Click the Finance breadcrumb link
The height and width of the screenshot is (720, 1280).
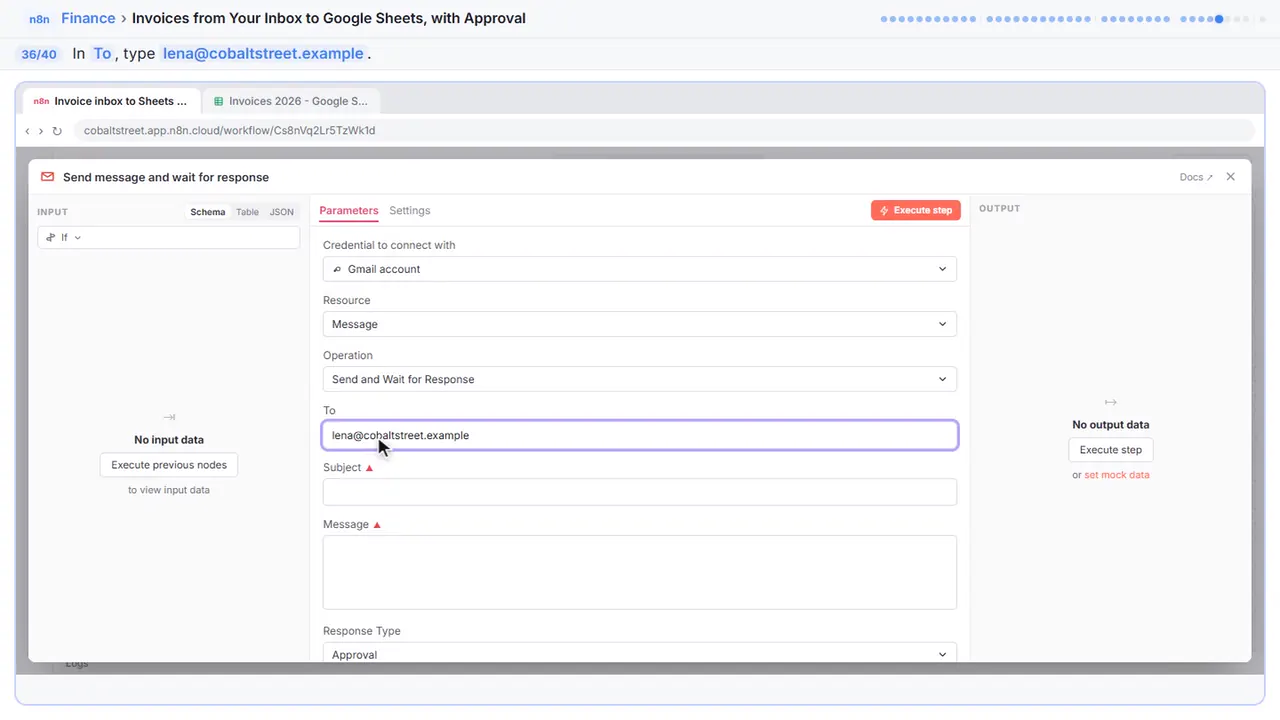pyautogui.click(x=88, y=18)
